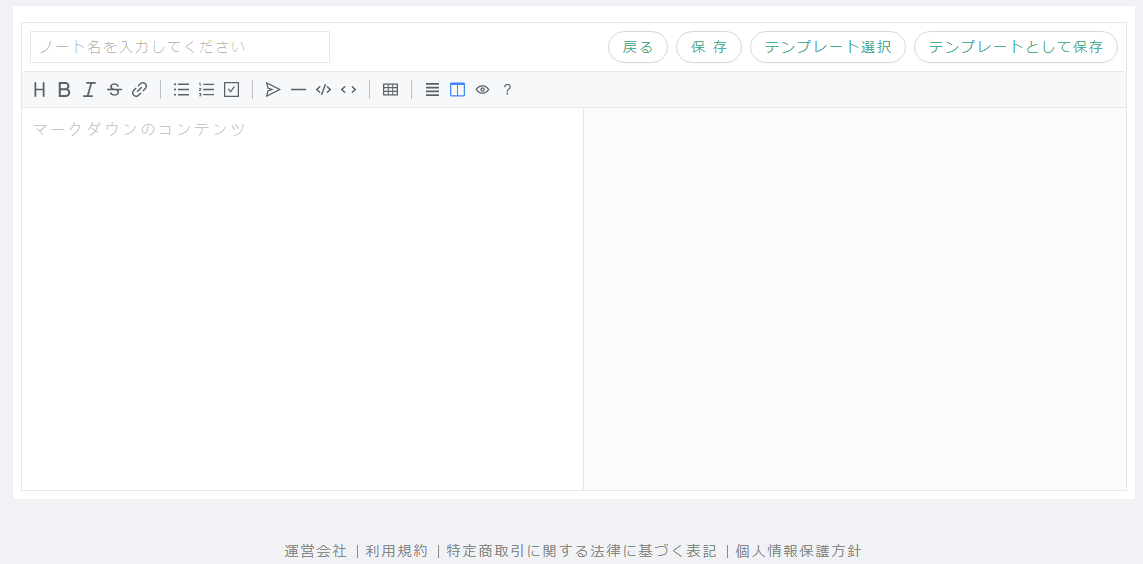The image size is (1143, 564).
Task: Insert an unordered bullet list
Action: pyautogui.click(x=182, y=90)
